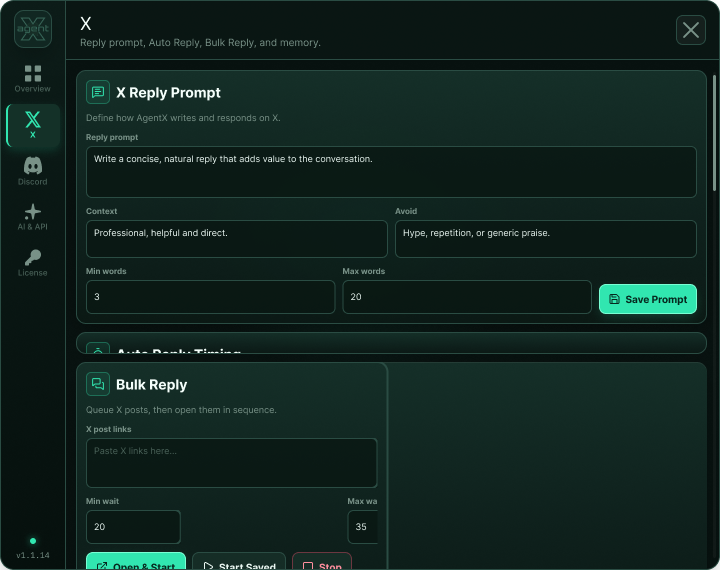The width and height of the screenshot is (720, 570).
Task: Click the AgentX logo icon
Action: 33,29
